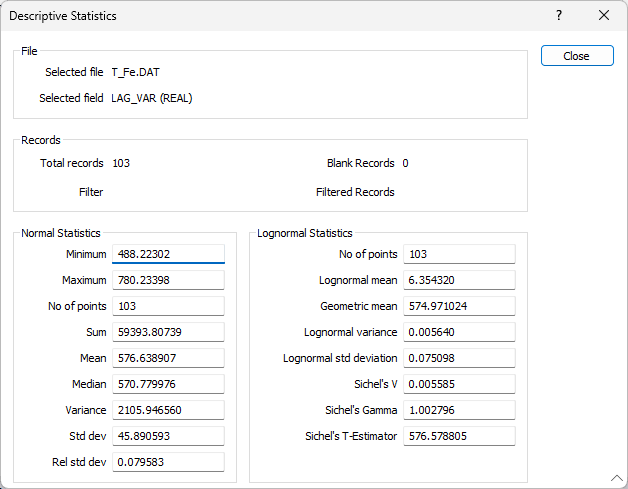
Task: Click the Variance value field
Action: tap(168, 410)
